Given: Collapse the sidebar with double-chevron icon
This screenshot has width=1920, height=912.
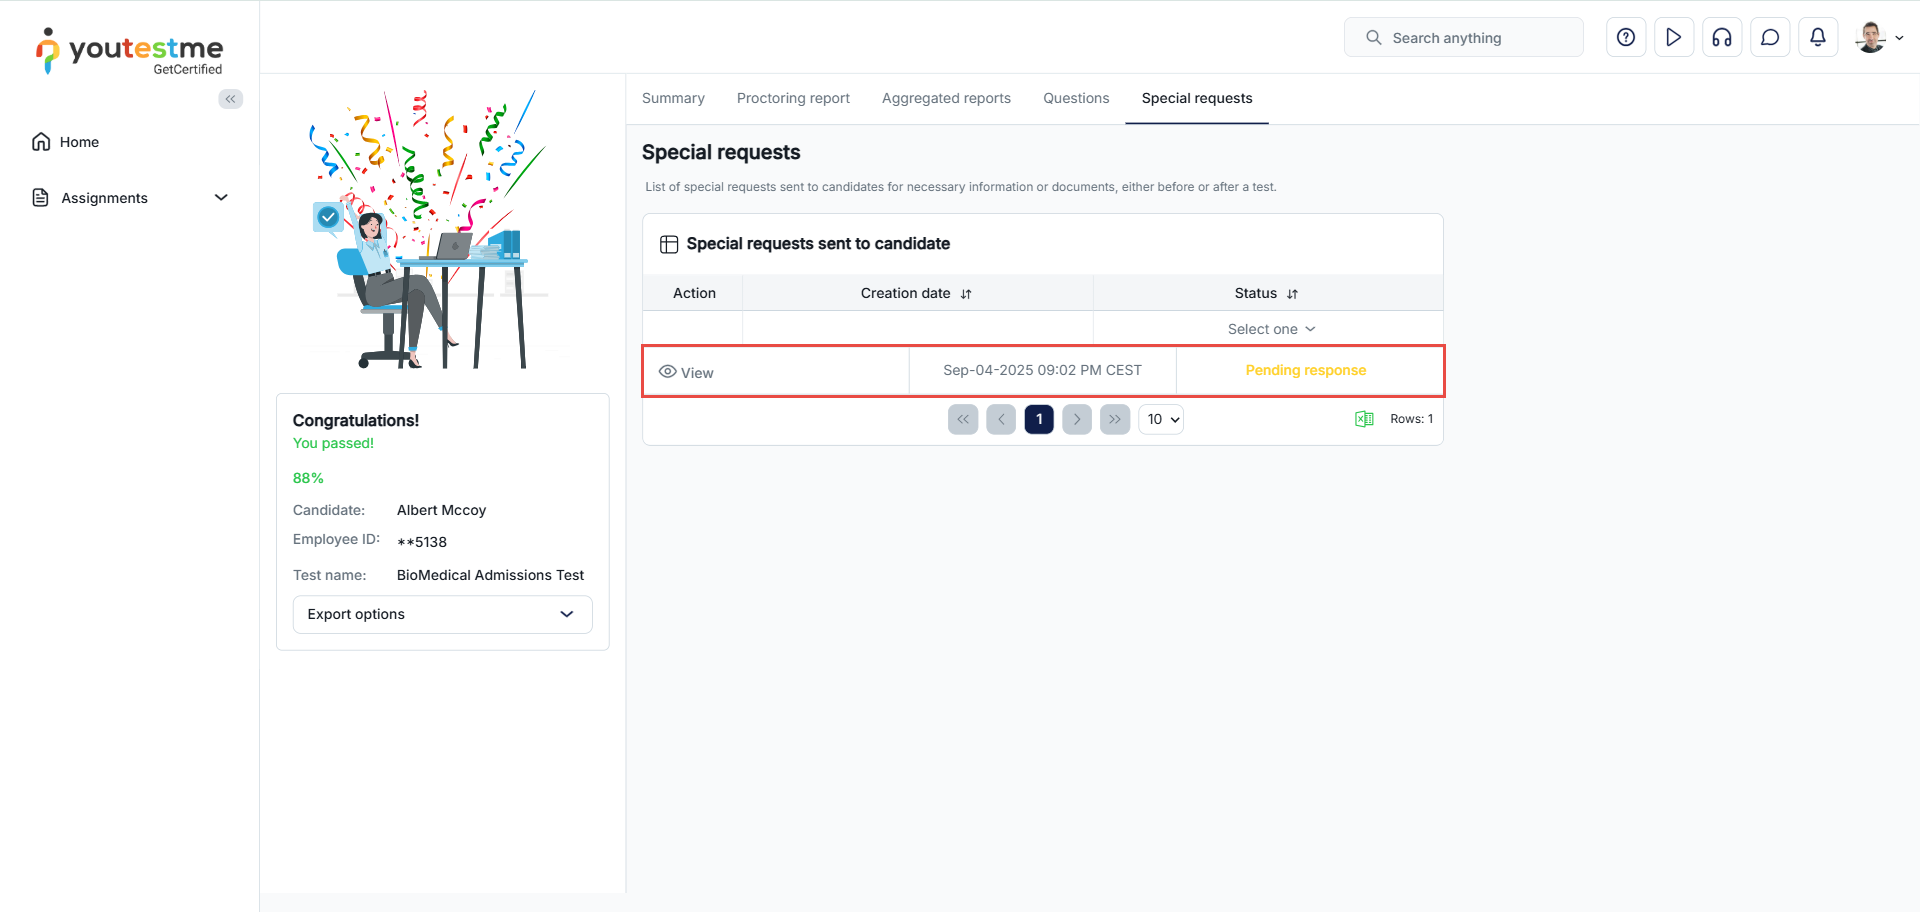Looking at the screenshot, I should coord(231,99).
